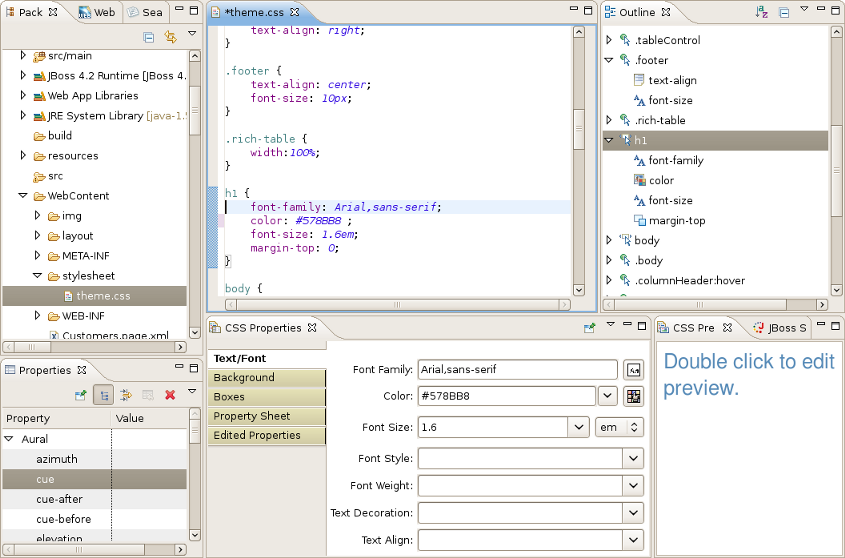
Task: Open the Font Style dropdown
Action: click(632, 458)
